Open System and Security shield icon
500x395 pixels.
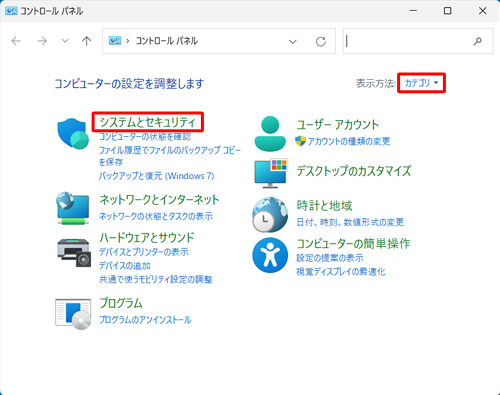[73, 134]
